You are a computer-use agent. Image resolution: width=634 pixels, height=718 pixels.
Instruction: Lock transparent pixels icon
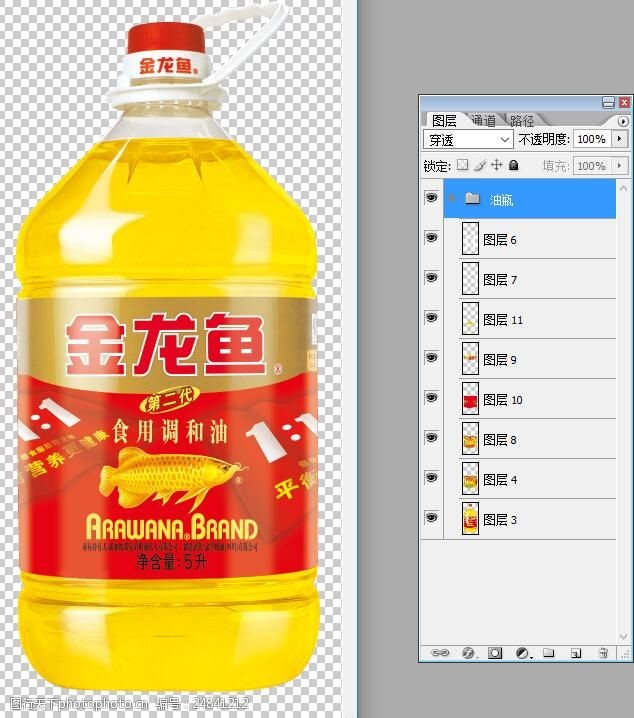[x=463, y=165]
